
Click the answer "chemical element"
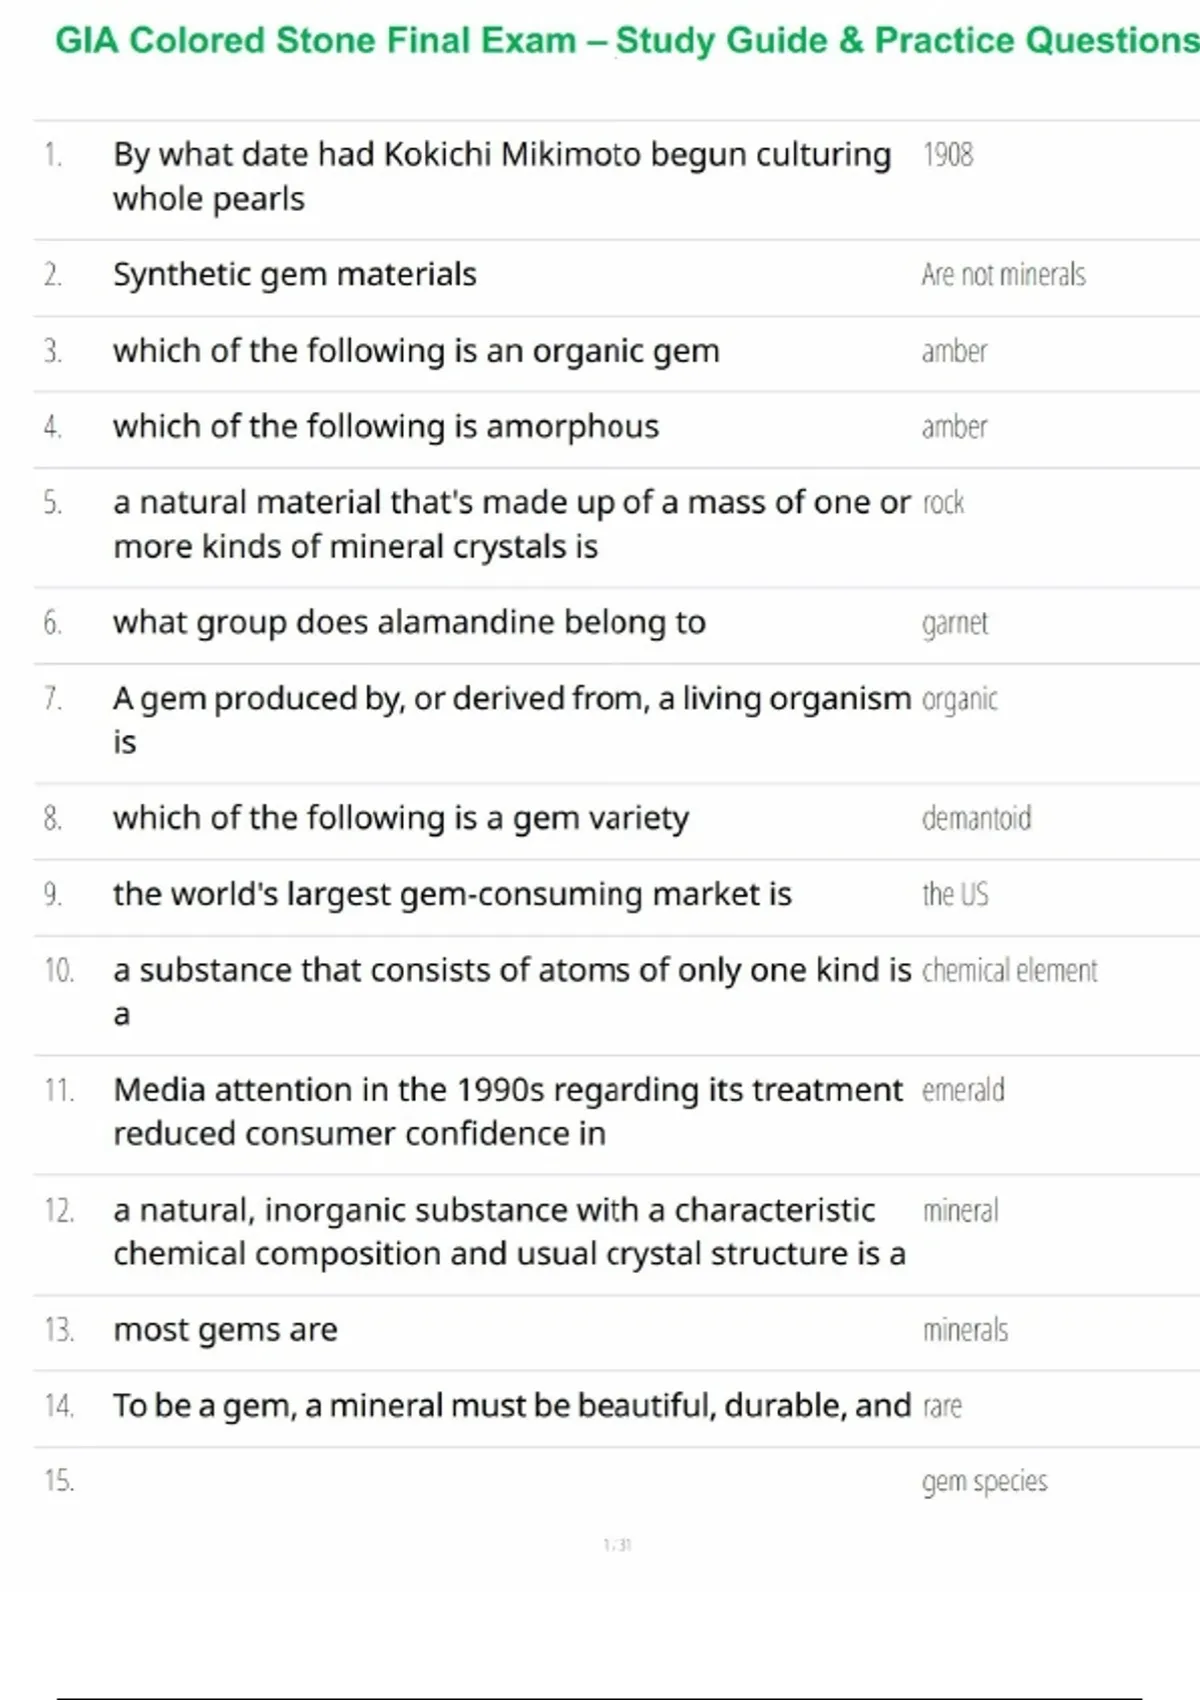[1009, 970]
